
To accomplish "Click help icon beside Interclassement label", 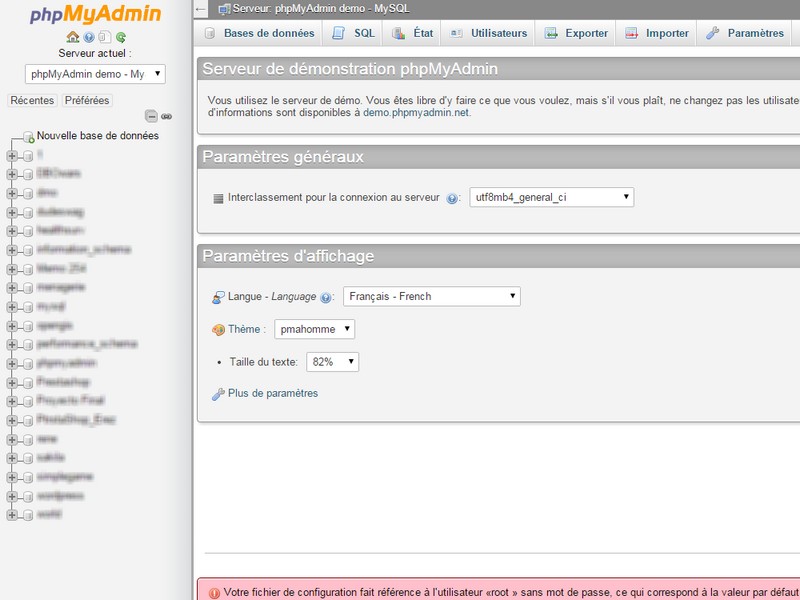I will pos(452,198).
